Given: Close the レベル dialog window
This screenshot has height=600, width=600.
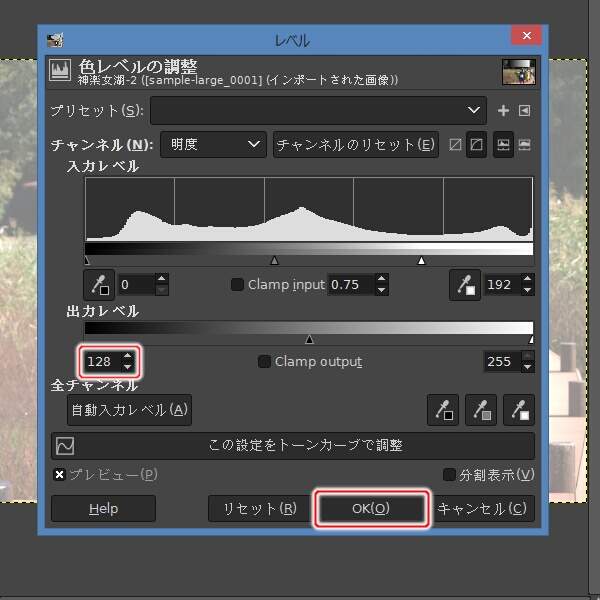Looking at the screenshot, I should 527,36.
